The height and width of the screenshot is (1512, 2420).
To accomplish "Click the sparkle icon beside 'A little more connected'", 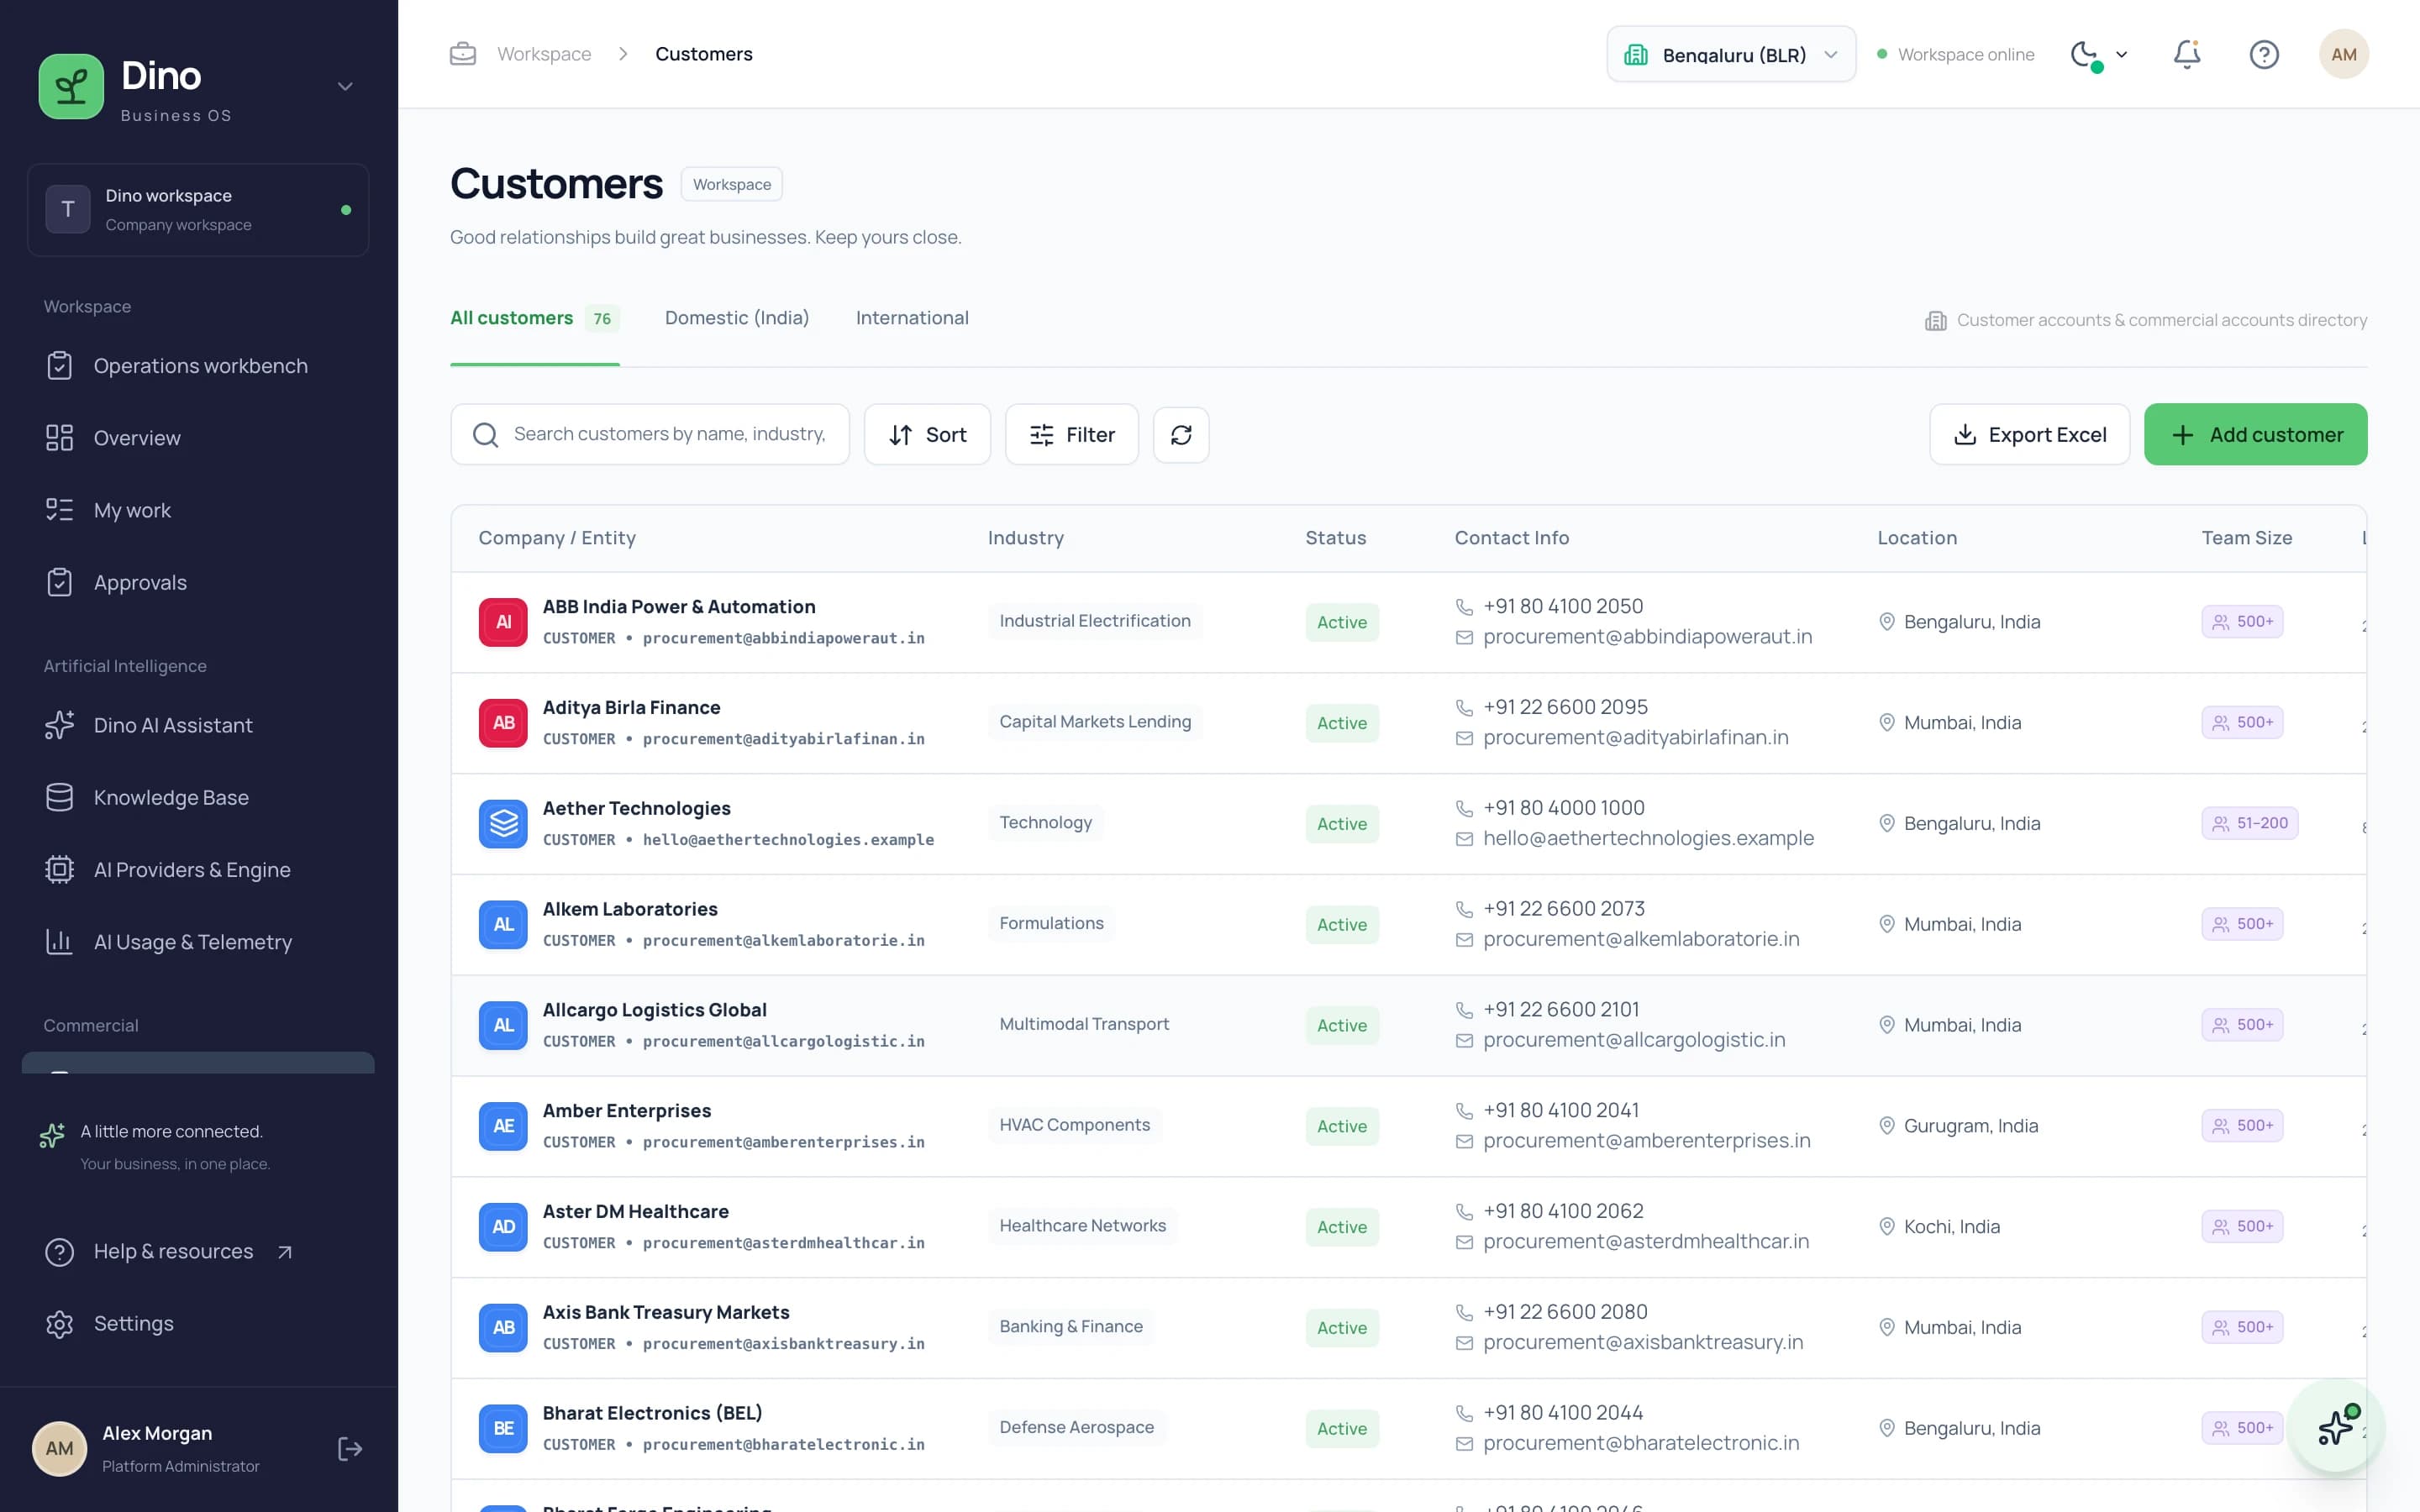I will tap(52, 1134).
